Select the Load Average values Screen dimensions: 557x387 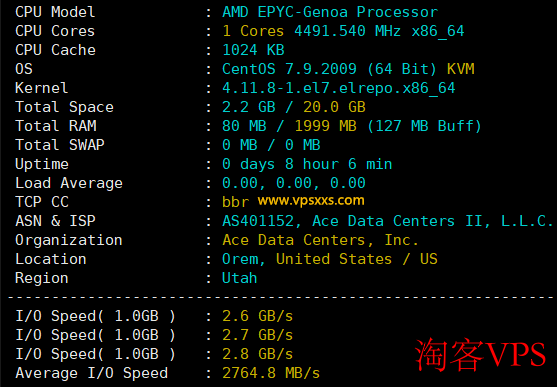click(x=294, y=183)
